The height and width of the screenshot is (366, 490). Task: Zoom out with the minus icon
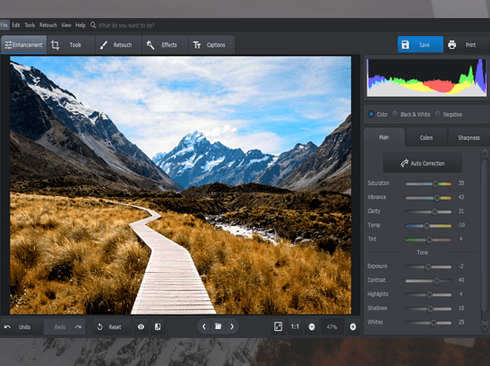tap(312, 327)
